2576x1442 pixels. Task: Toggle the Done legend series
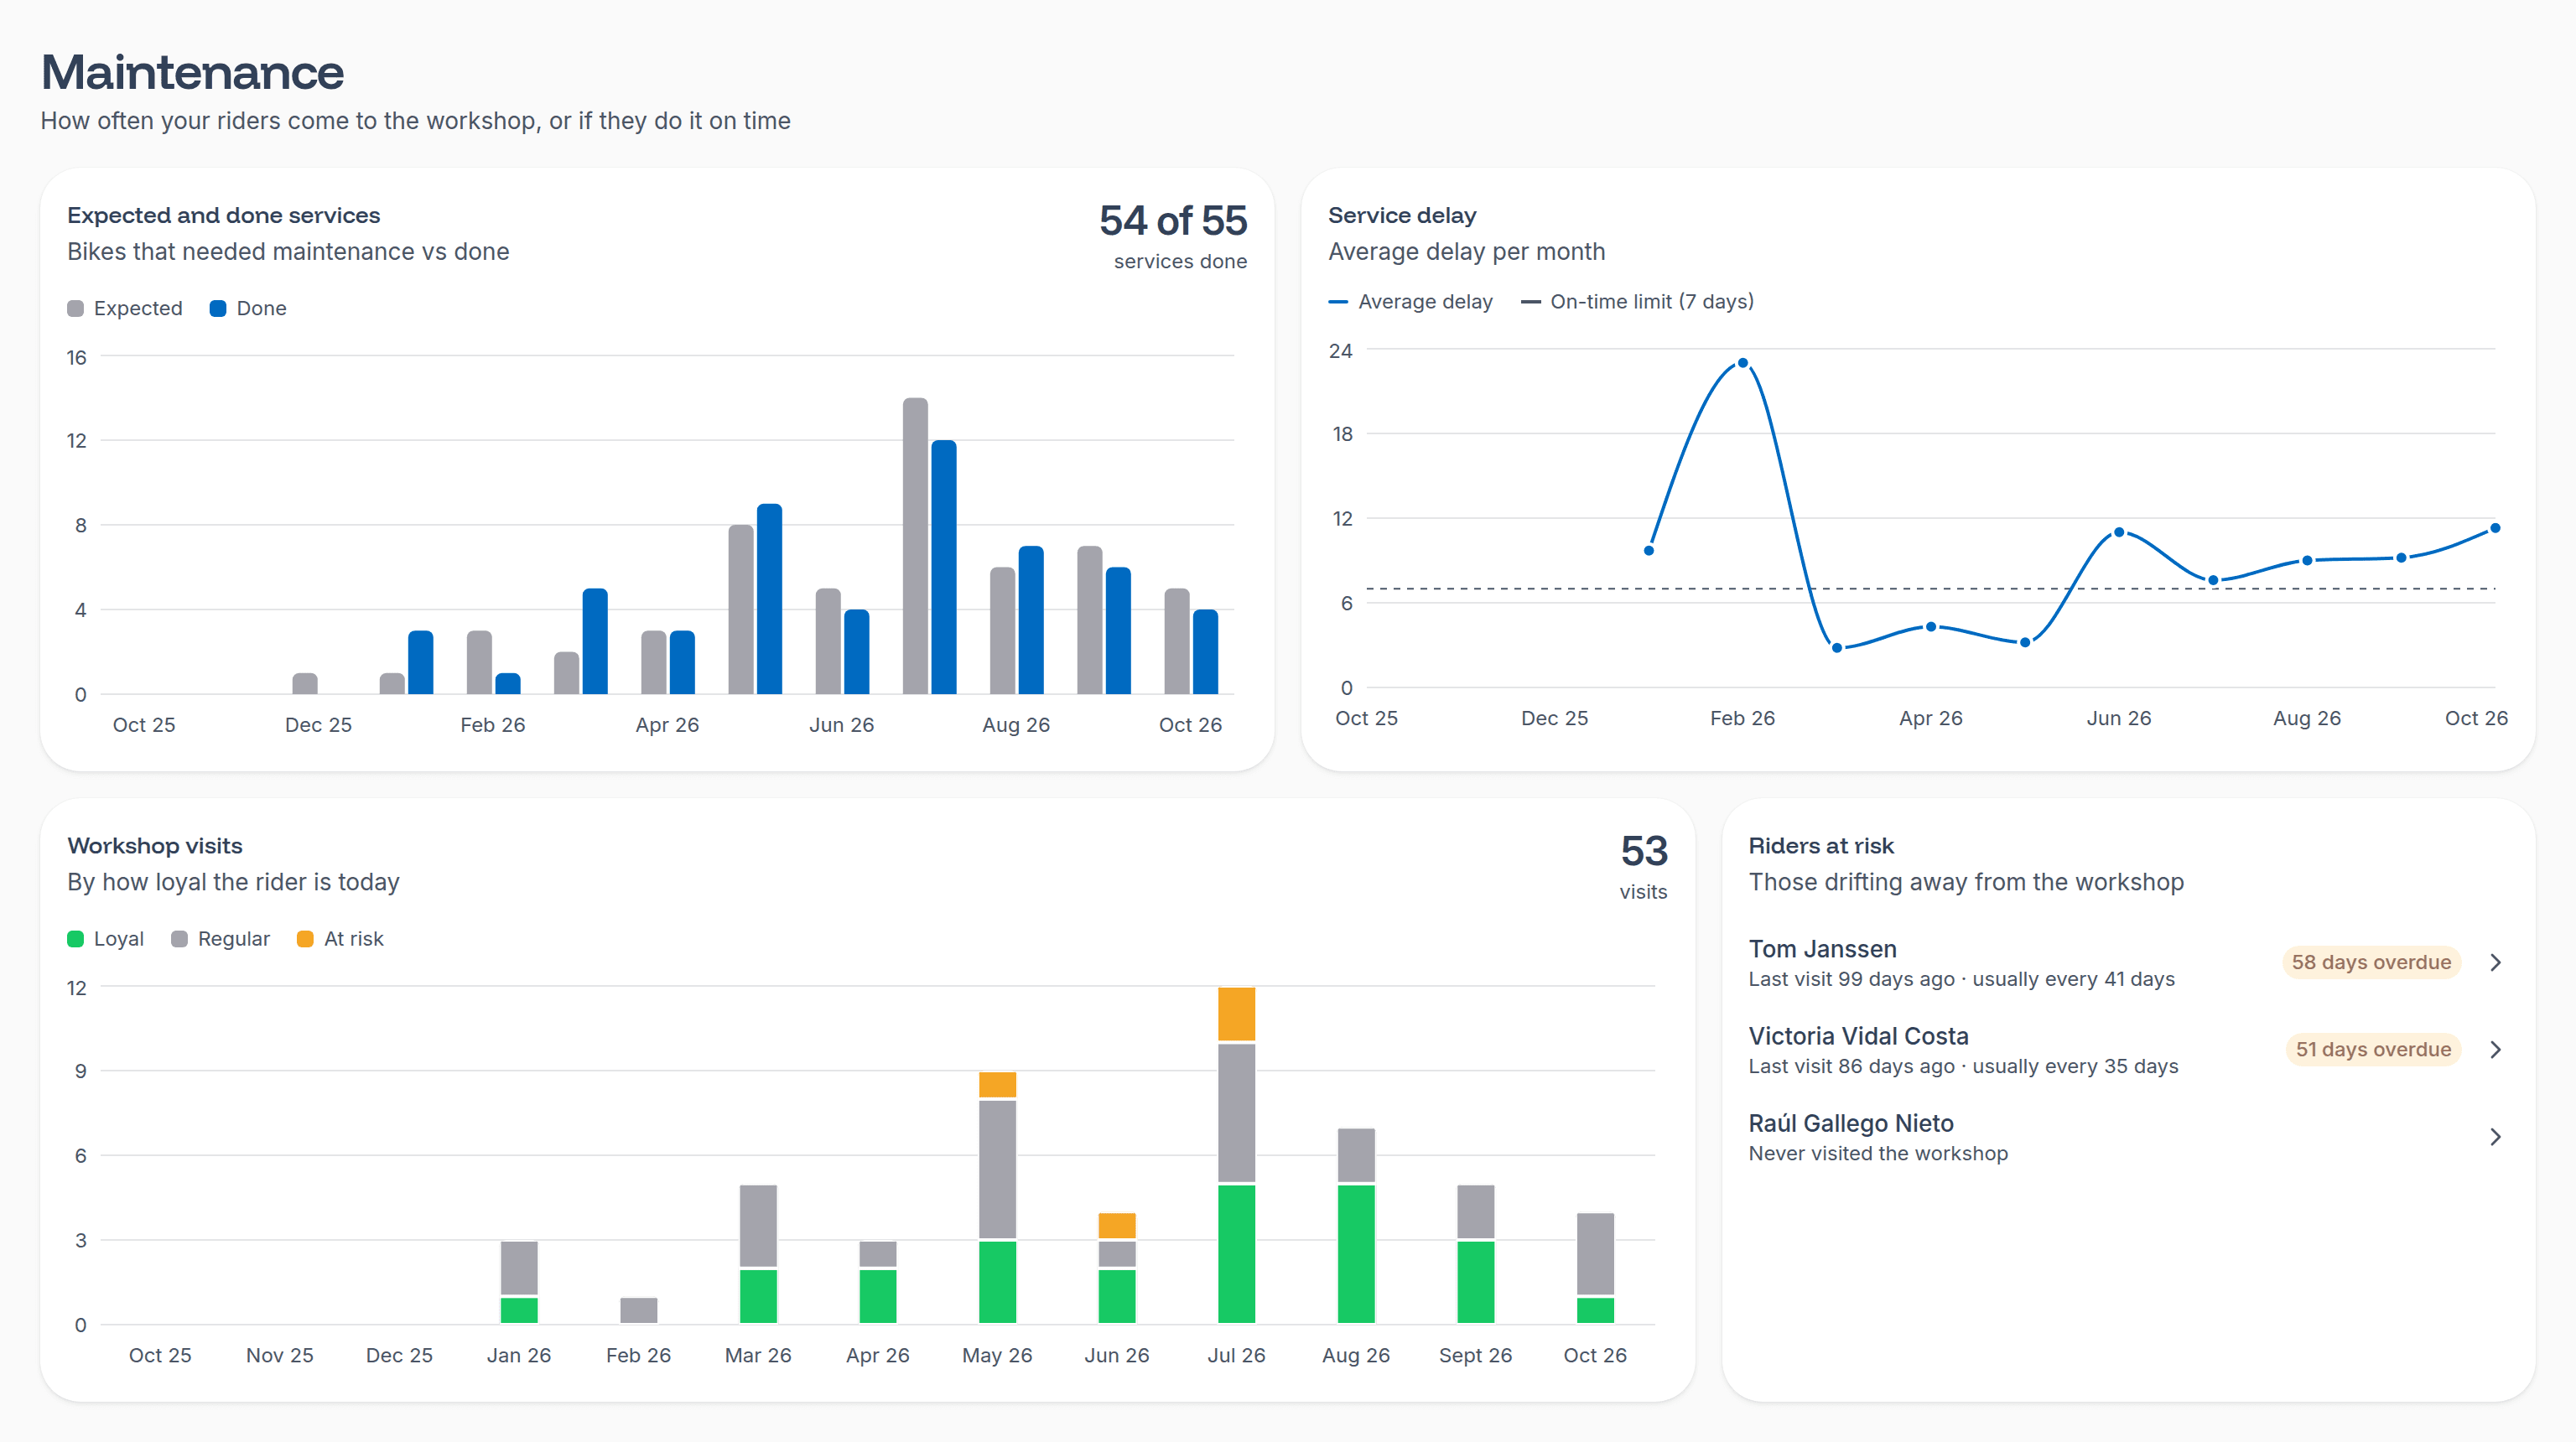248,308
